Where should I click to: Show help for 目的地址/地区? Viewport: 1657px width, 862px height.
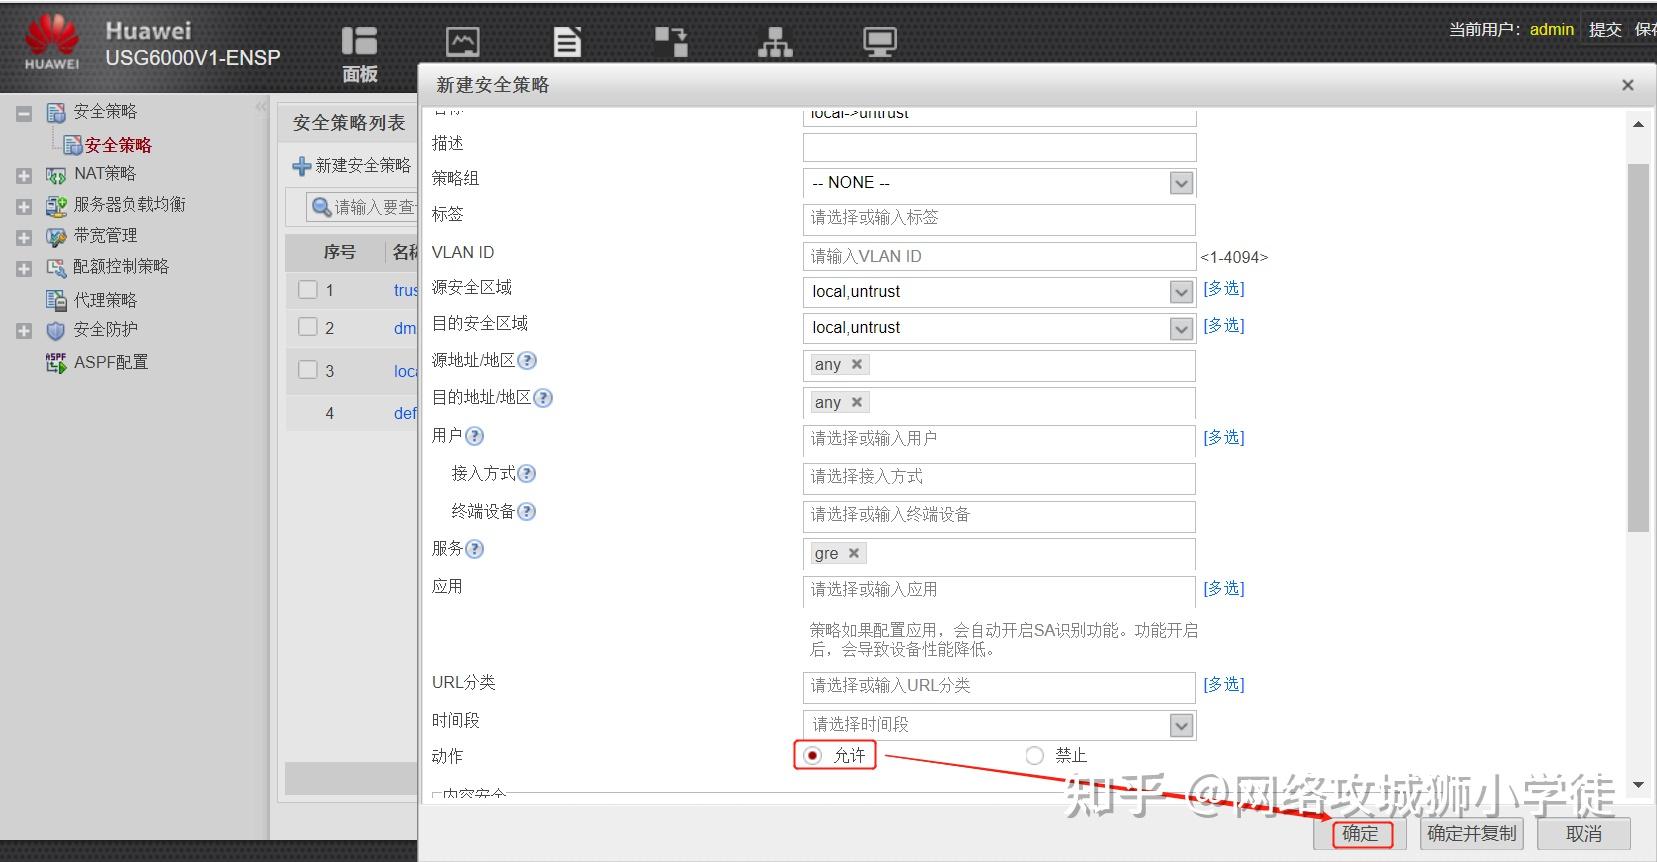[x=543, y=398]
